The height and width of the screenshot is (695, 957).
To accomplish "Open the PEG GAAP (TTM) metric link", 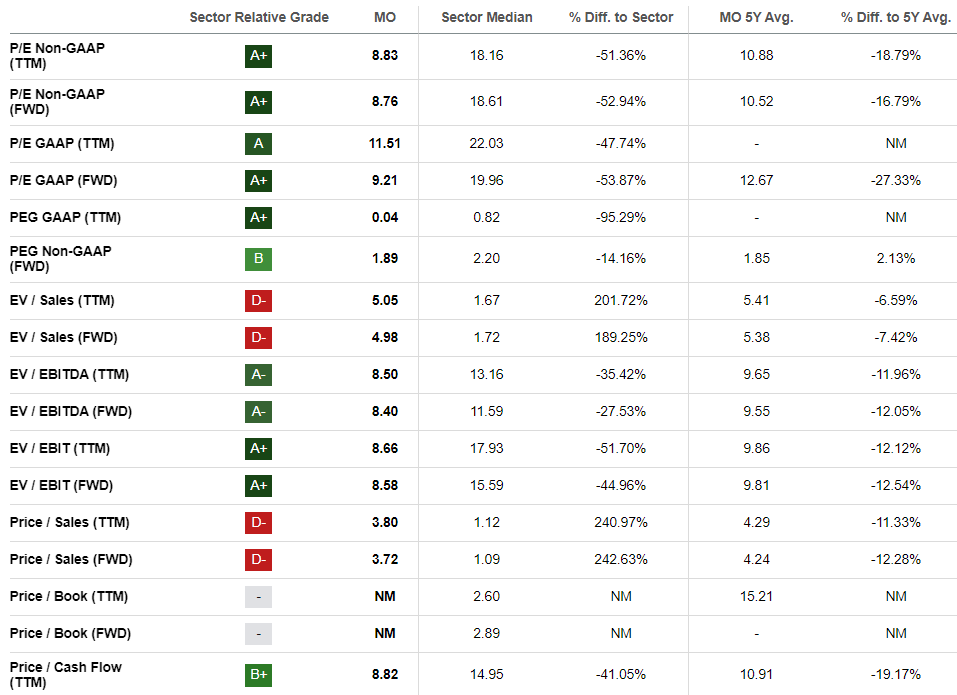I will 63,218.
